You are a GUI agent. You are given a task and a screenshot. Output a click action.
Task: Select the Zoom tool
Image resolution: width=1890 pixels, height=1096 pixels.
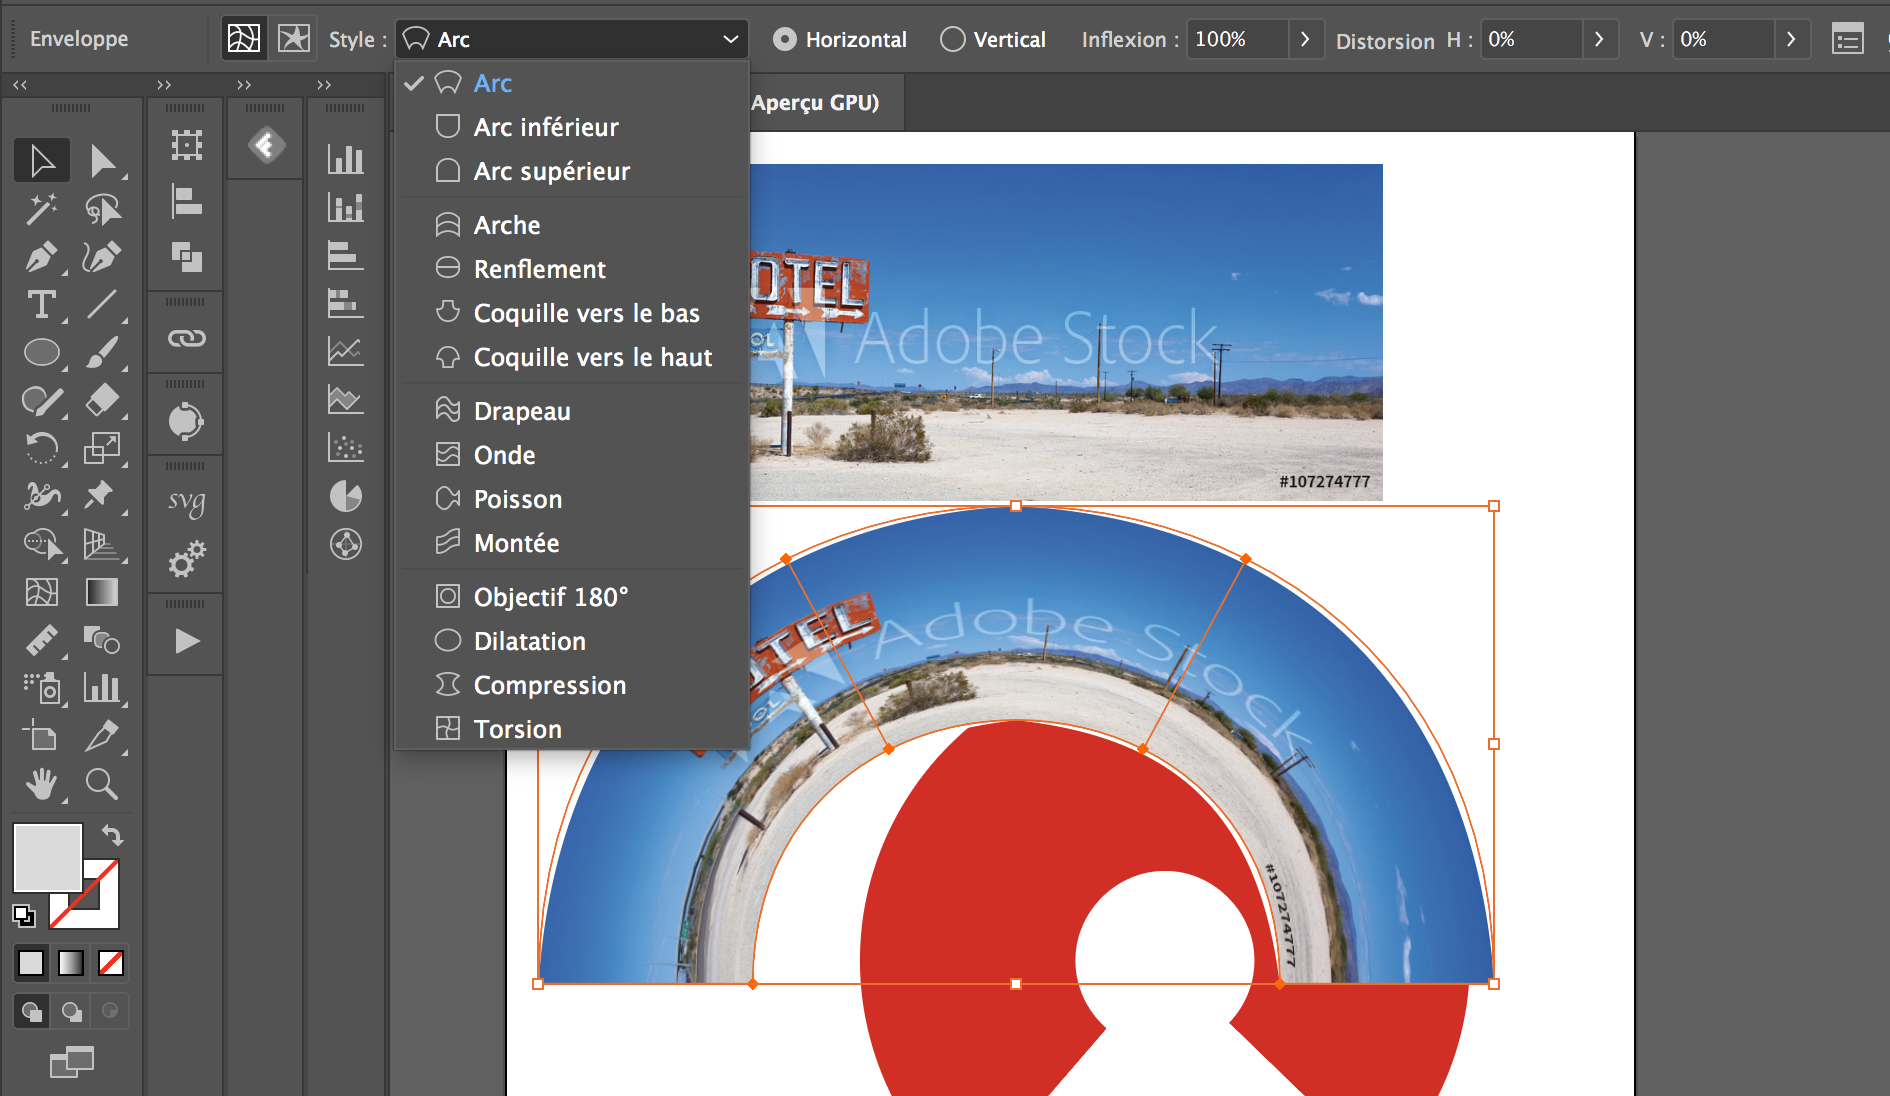[x=103, y=784]
